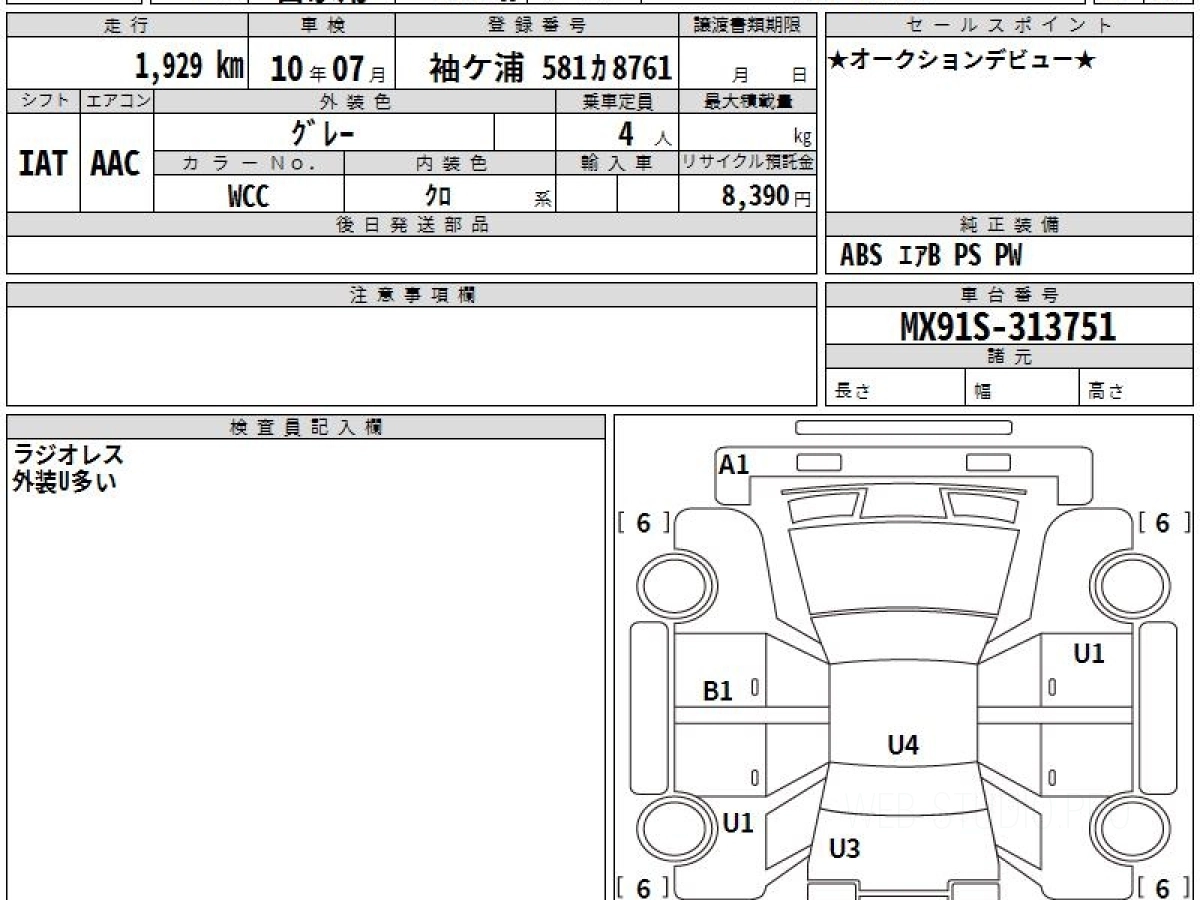Select the registration number 袖ケ浦 581カ8761

tap(550, 68)
